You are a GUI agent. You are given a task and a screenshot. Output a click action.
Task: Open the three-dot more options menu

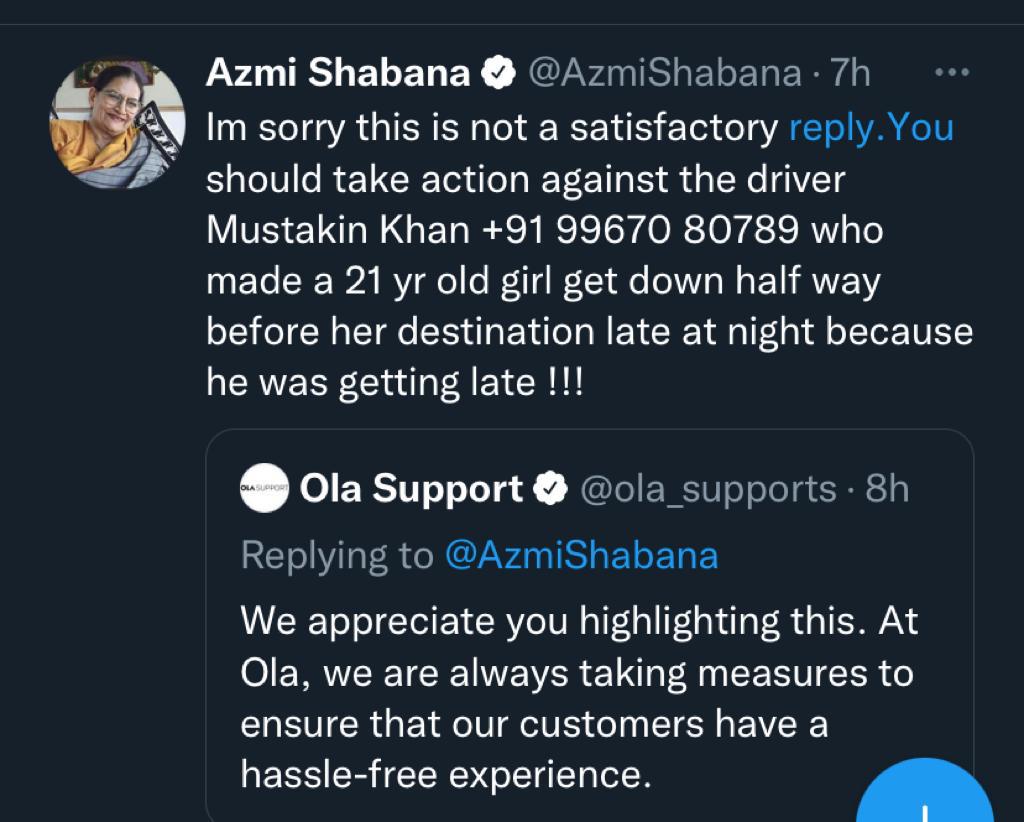pyautogui.click(x=950, y=73)
